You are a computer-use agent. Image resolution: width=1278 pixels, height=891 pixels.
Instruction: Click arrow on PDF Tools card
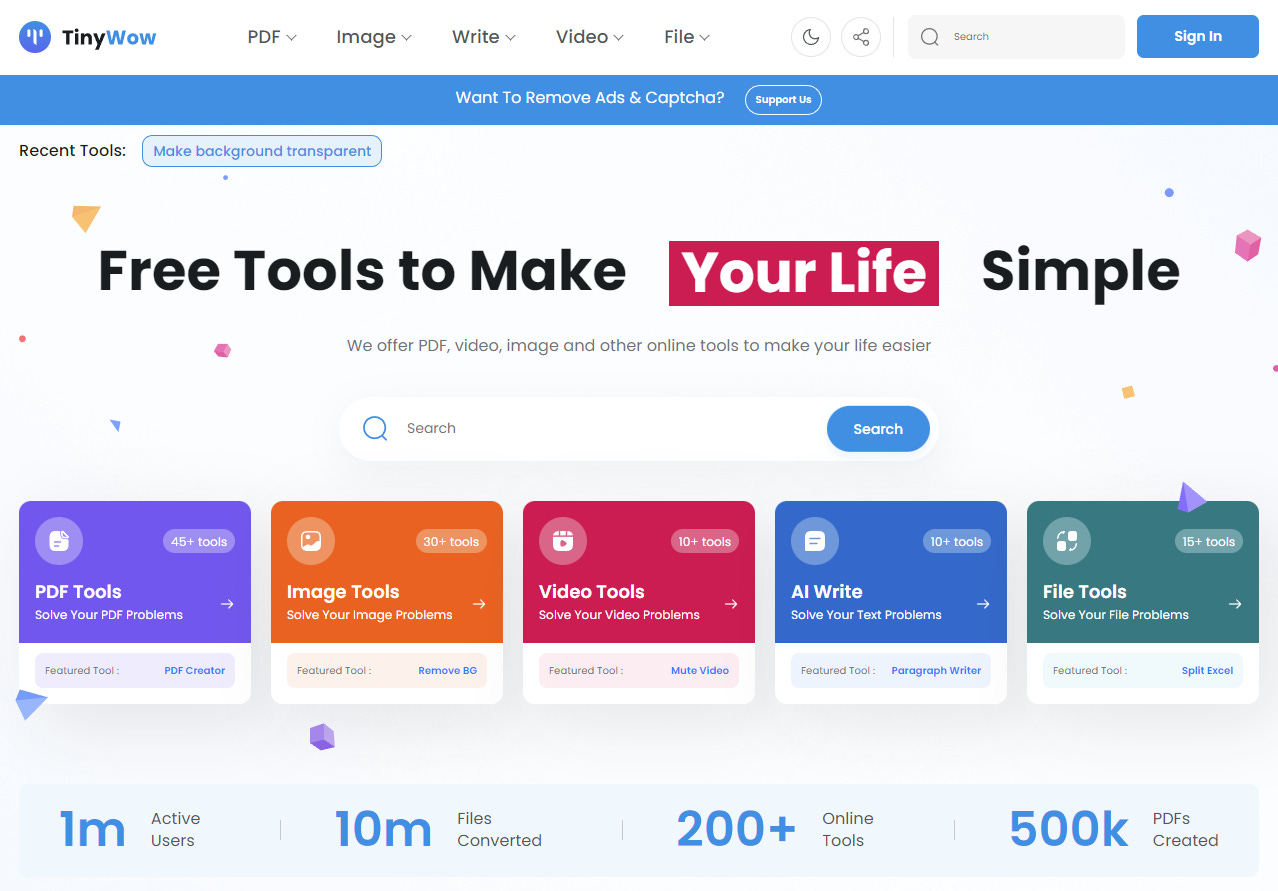point(227,604)
